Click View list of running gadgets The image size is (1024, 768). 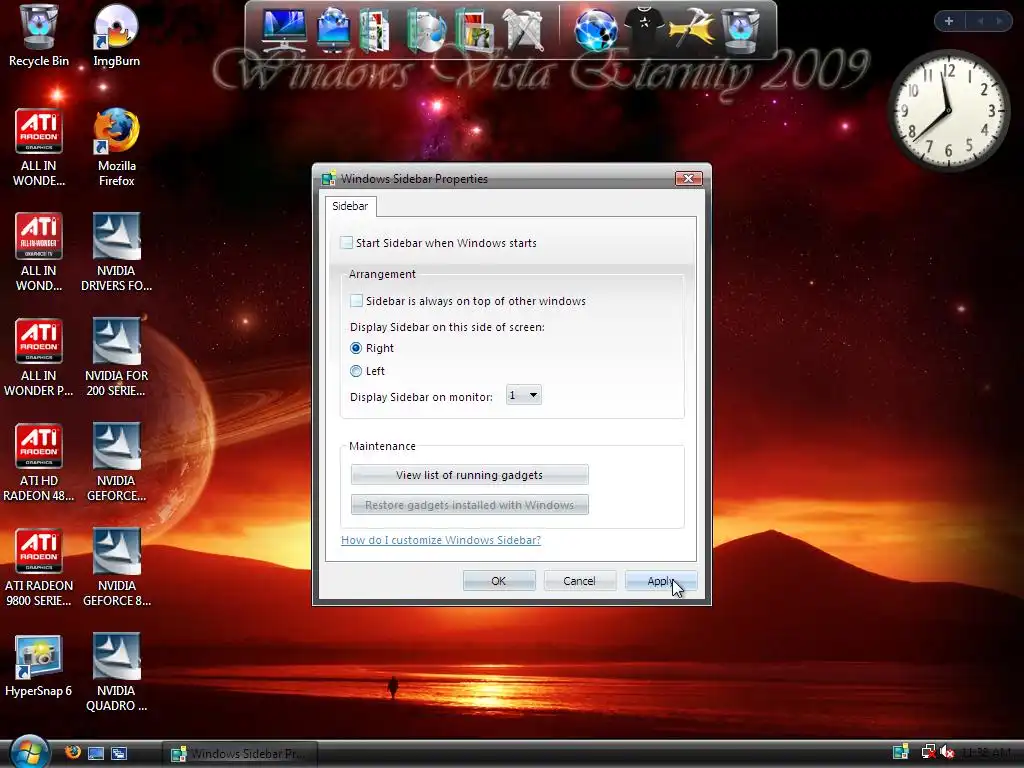point(470,475)
